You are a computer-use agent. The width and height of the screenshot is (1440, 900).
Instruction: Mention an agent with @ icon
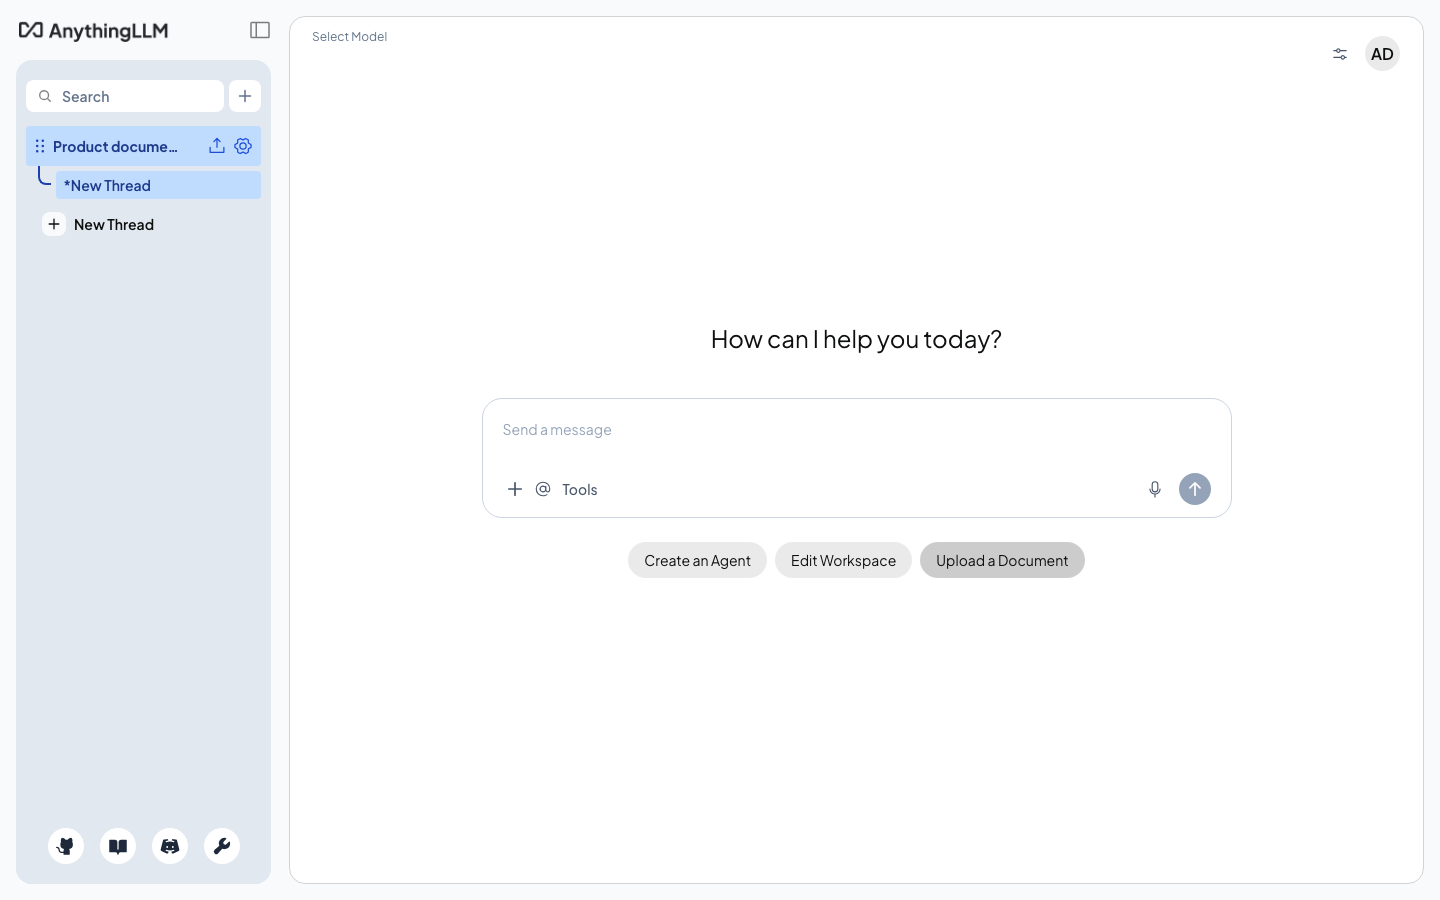click(543, 489)
